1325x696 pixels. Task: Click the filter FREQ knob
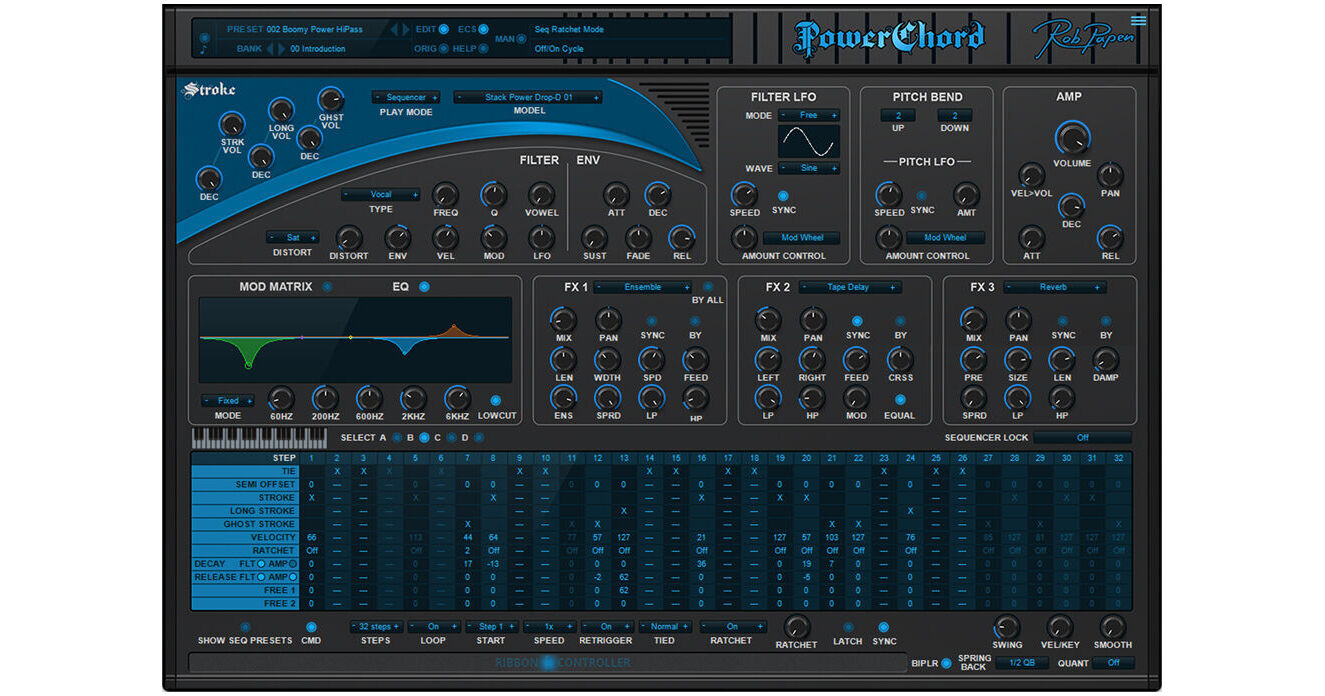pos(445,194)
